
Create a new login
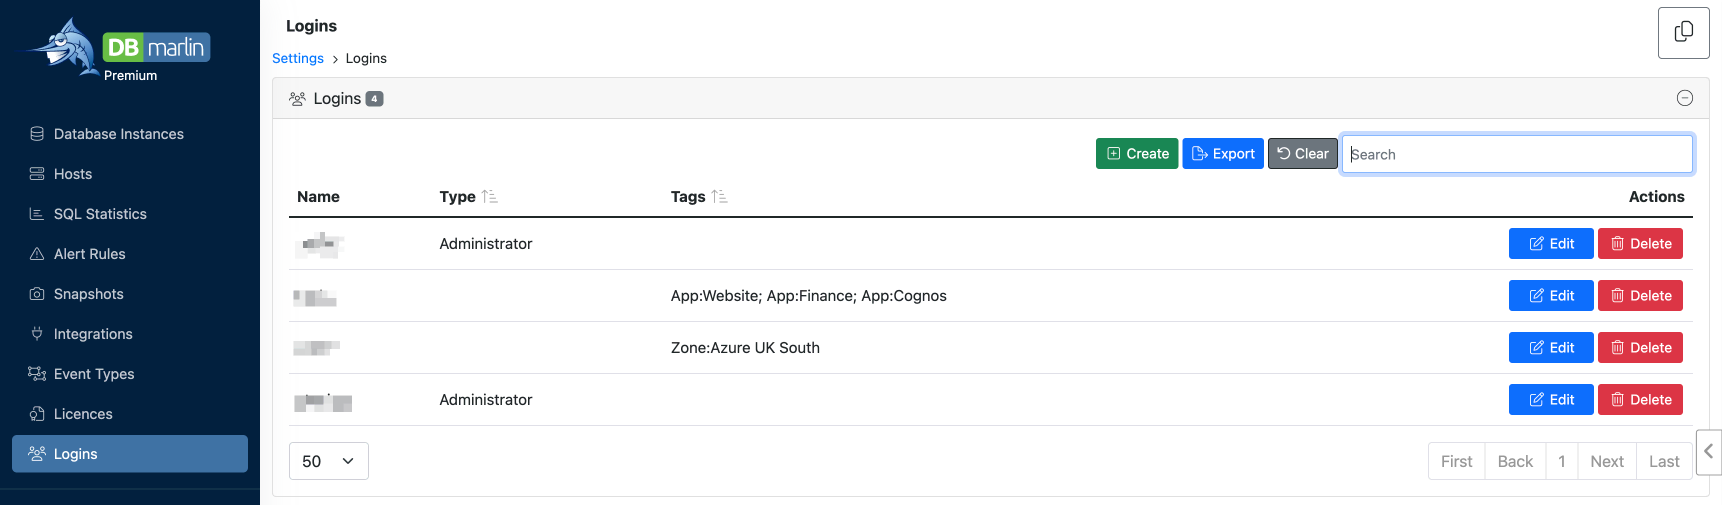[x=1137, y=154]
